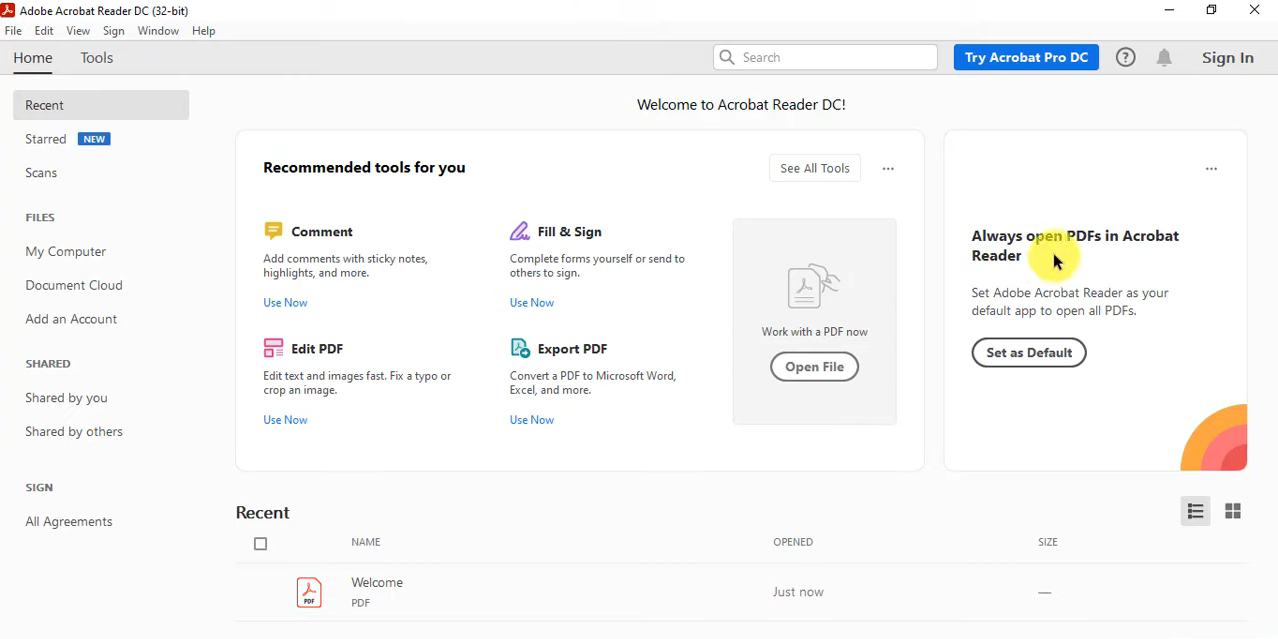Switch to the Tools tab

(97, 58)
